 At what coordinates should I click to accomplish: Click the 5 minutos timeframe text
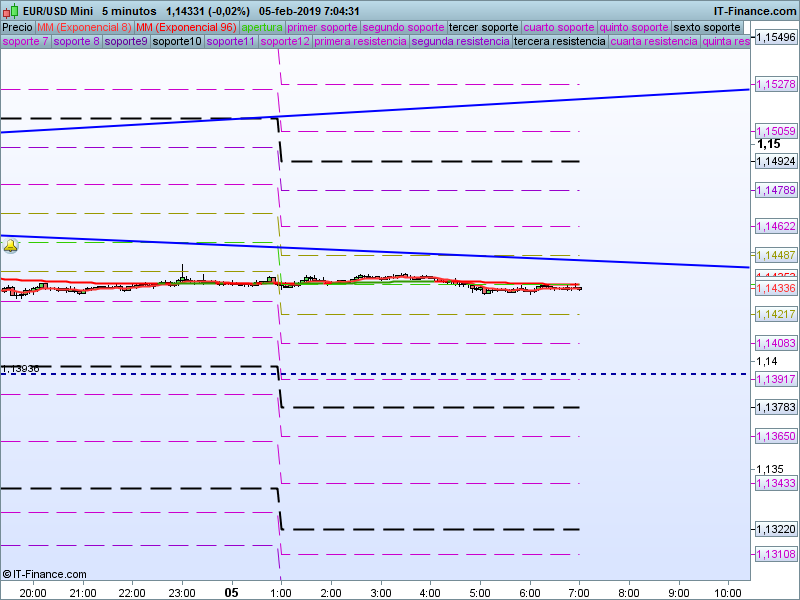click(x=129, y=11)
